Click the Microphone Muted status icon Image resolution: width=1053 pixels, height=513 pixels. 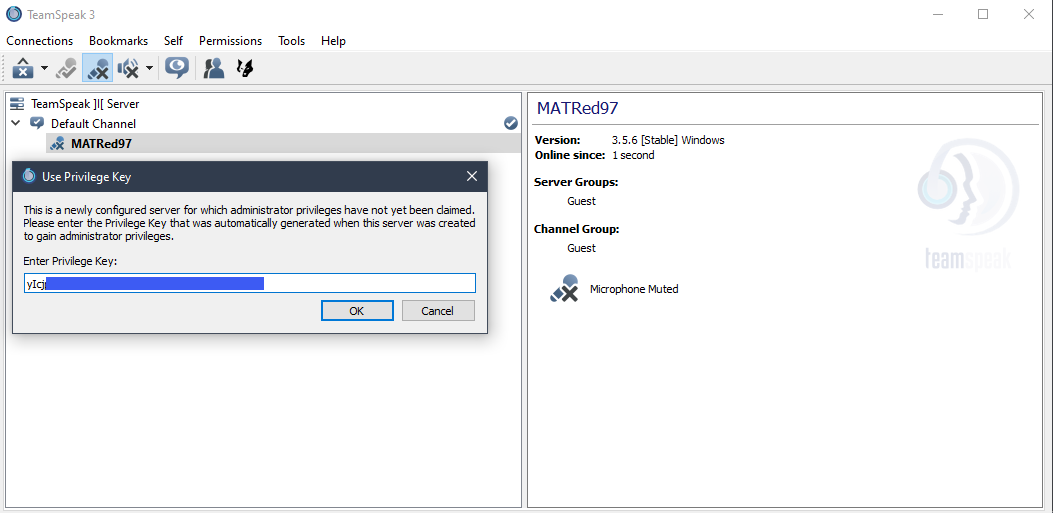click(565, 289)
